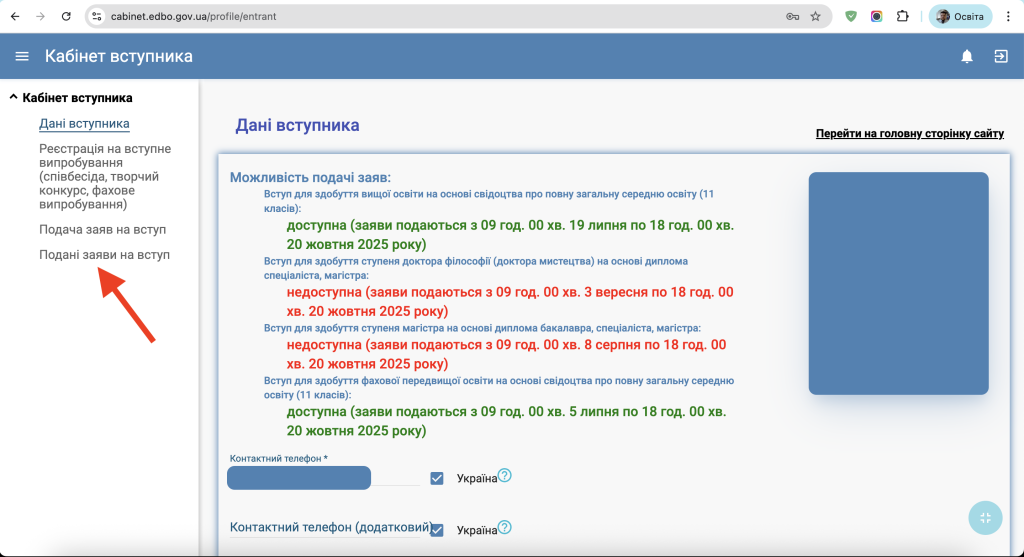
Task: Open the Освіта browser profile
Action: pos(960,16)
